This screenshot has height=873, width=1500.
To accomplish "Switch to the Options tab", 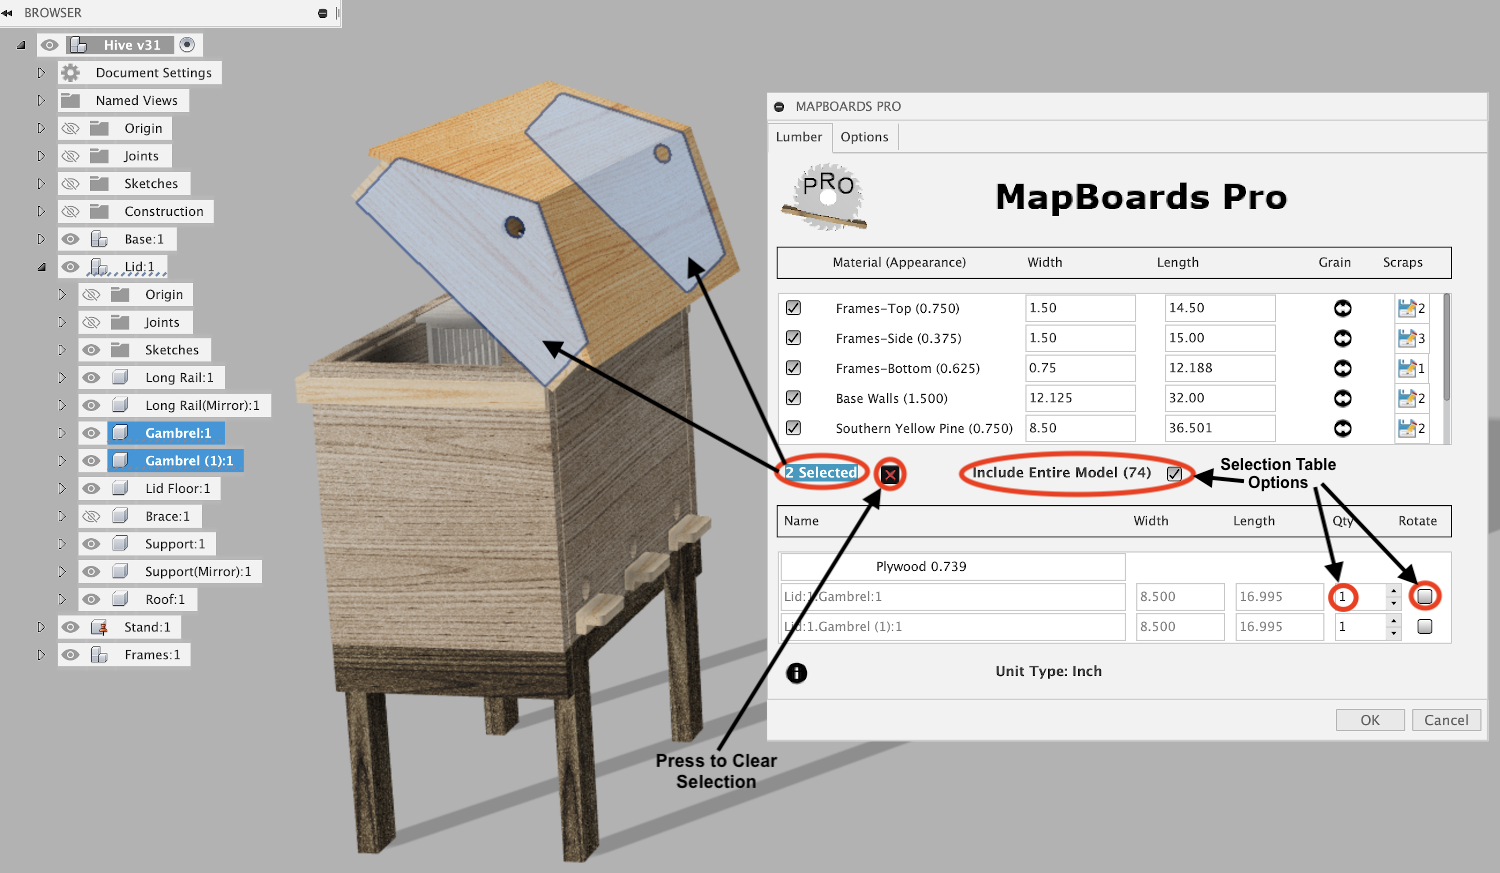I will (864, 137).
